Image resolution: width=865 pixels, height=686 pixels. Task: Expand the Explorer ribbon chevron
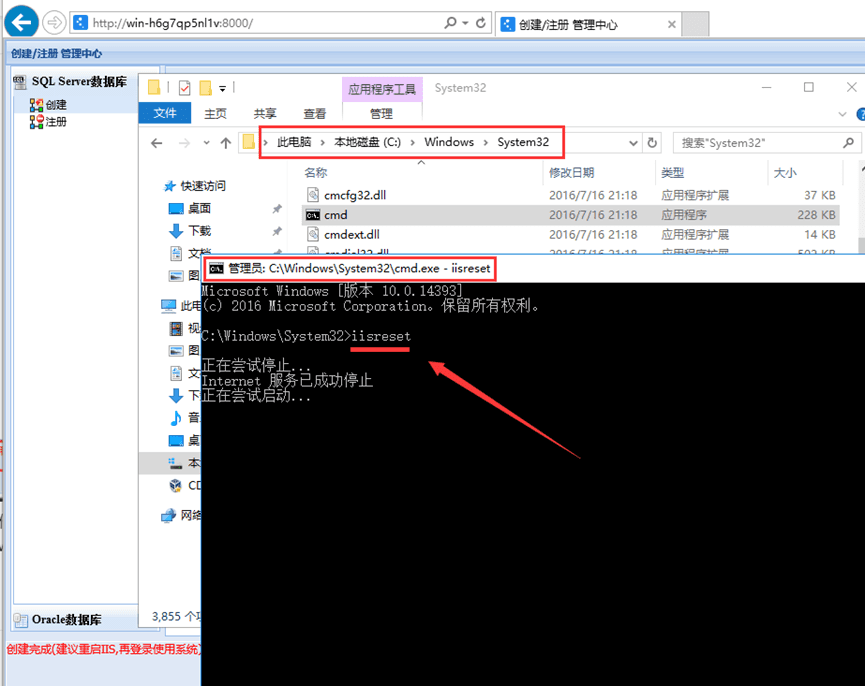coord(842,114)
